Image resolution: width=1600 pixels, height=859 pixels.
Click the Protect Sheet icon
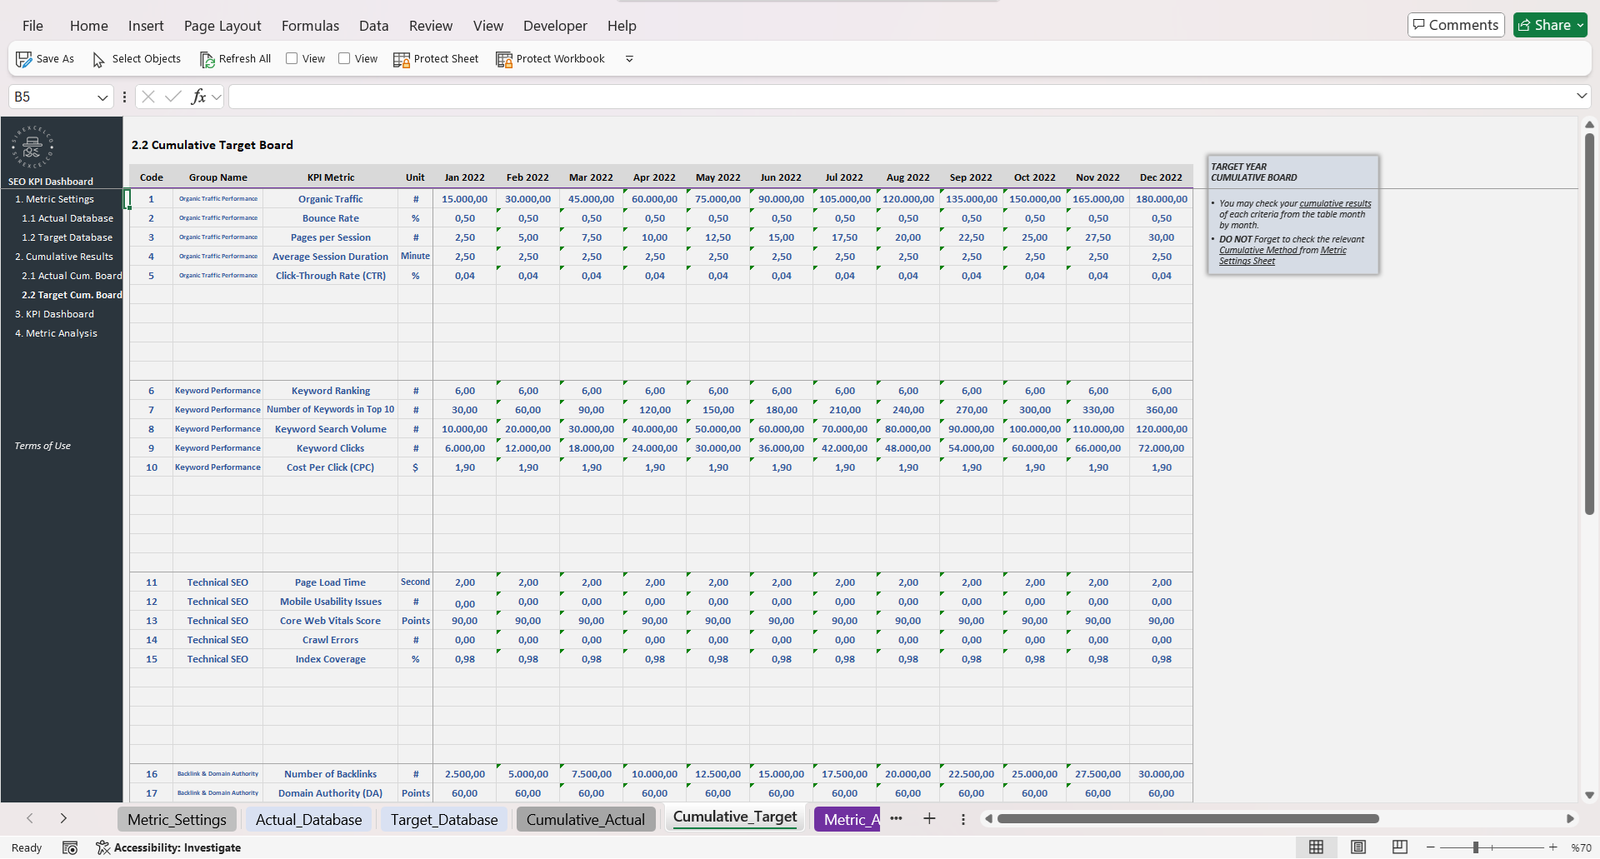(401, 60)
